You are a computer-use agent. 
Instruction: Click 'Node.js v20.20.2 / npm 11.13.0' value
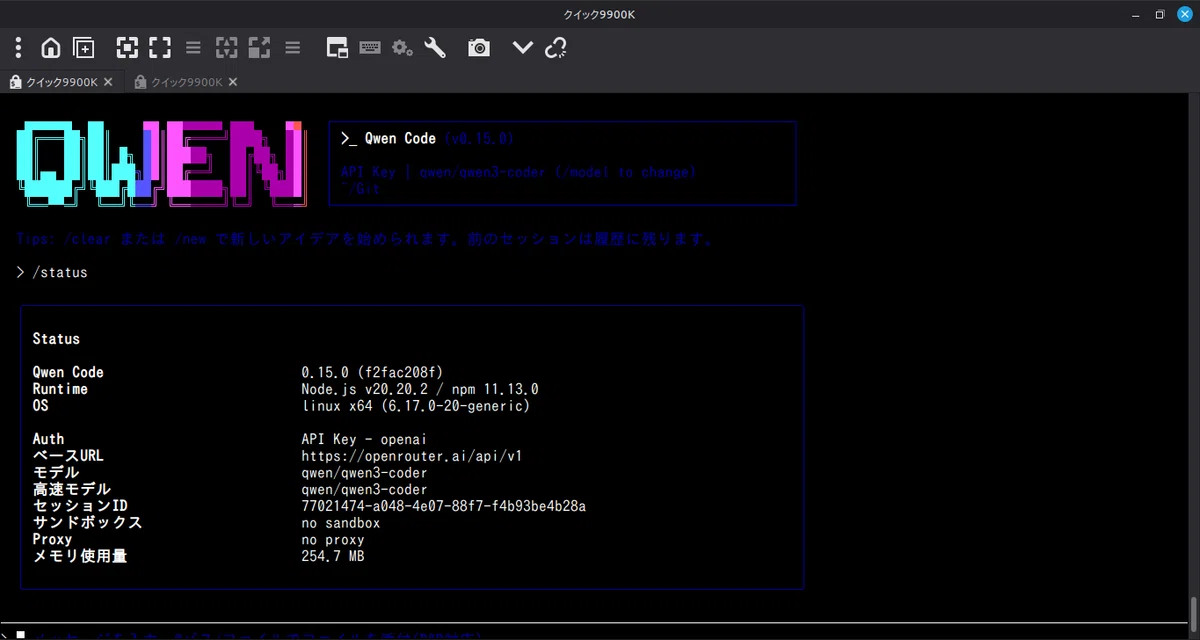pos(420,389)
